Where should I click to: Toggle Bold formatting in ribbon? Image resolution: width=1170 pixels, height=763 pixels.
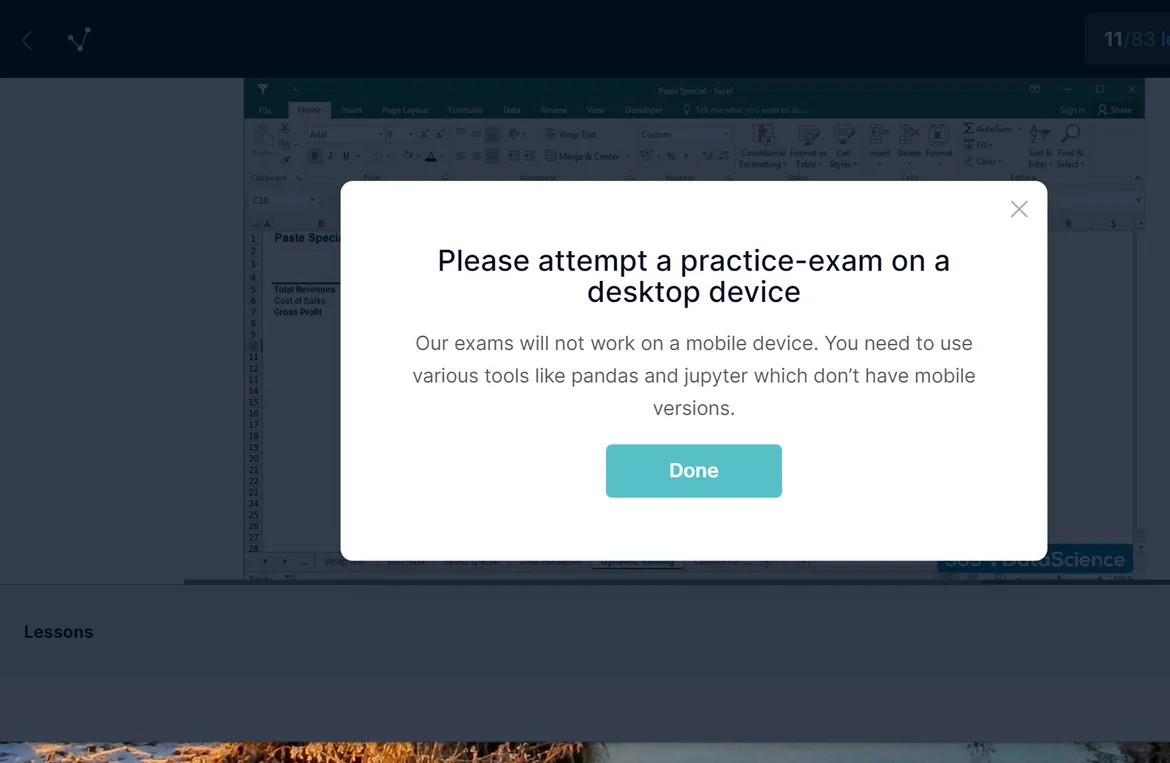click(x=315, y=156)
